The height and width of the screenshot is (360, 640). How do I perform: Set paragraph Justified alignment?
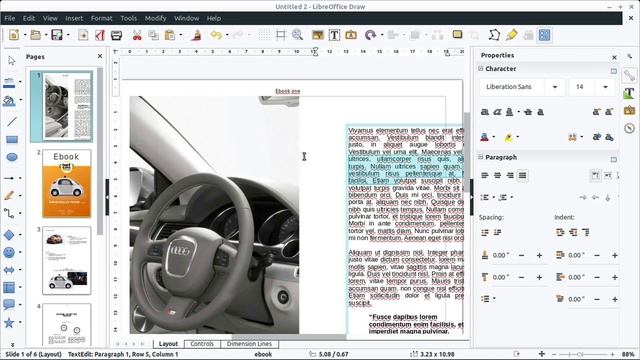coord(522,176)
